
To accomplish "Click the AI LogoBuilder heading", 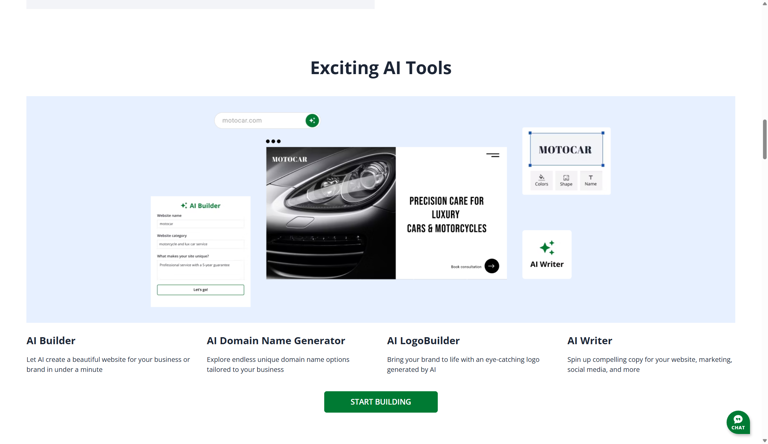I will [423, 341].
